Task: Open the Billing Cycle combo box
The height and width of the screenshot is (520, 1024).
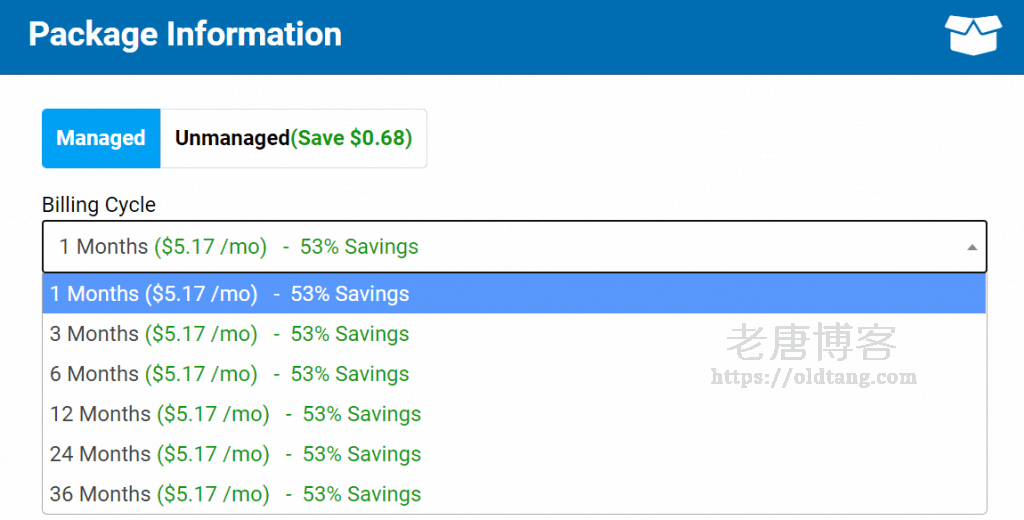Action: tap(500, 246)
